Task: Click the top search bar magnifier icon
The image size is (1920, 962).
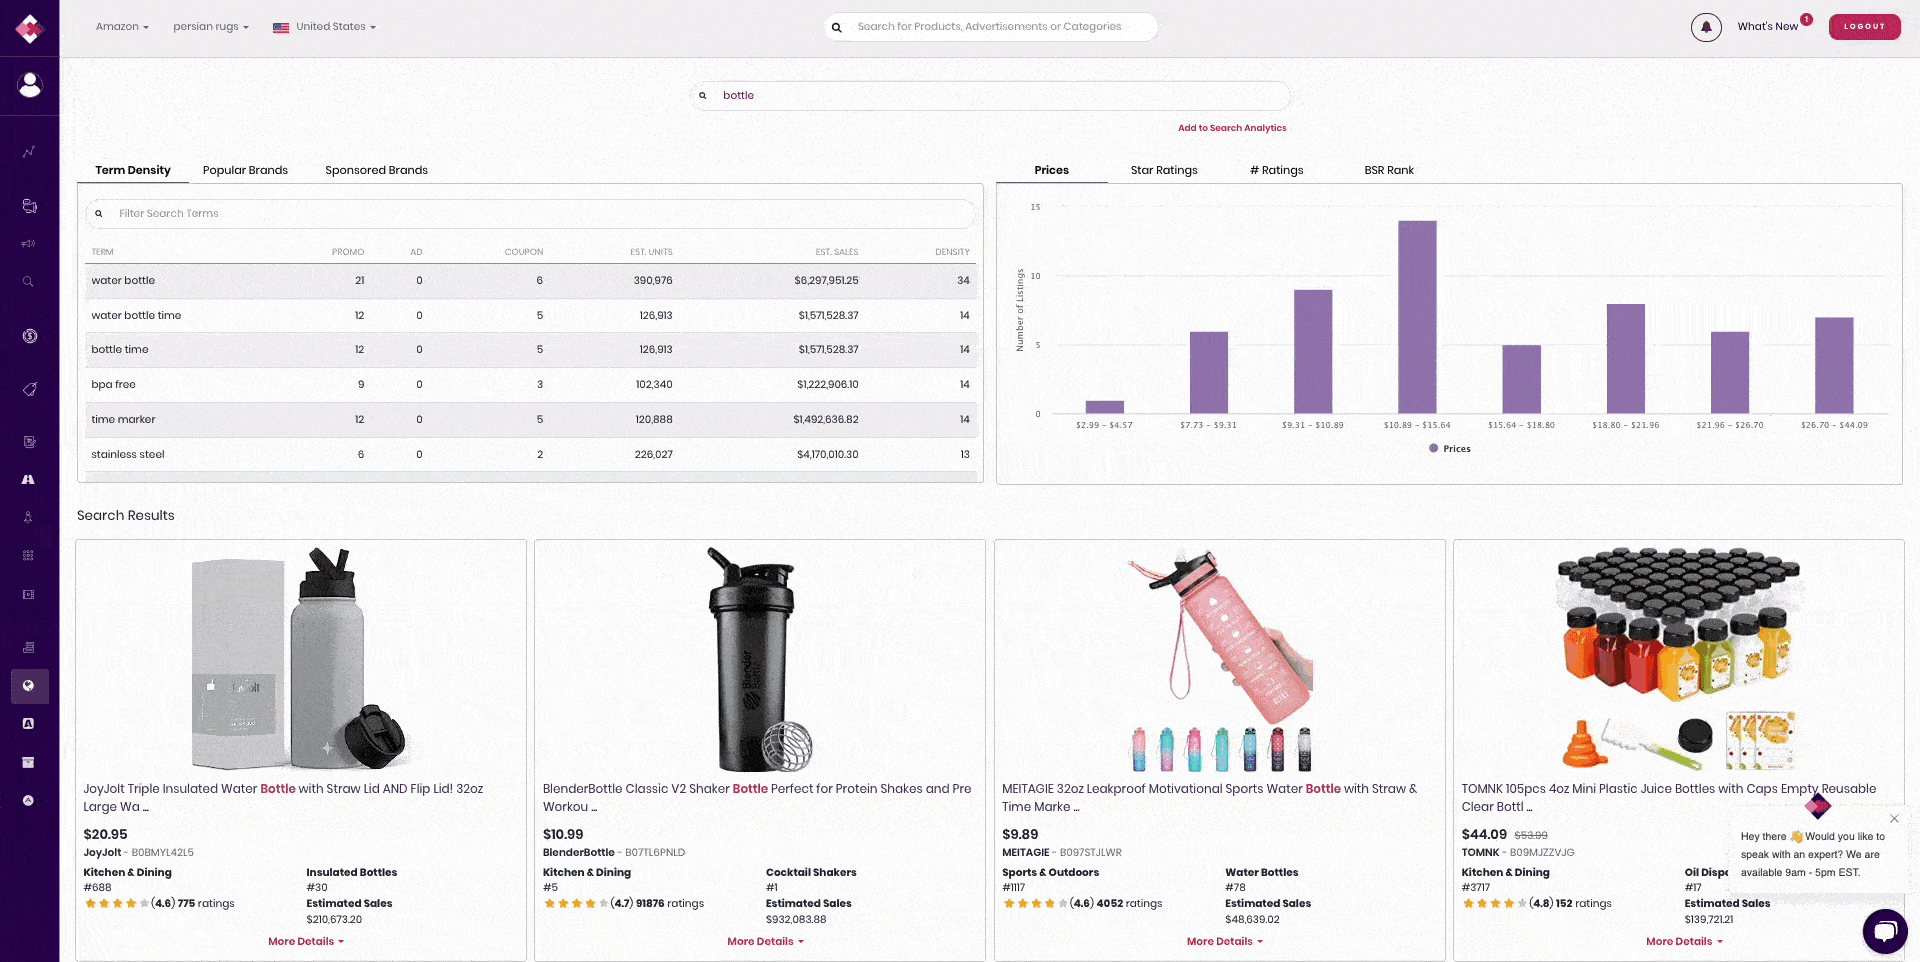Action: click(837, 27)
